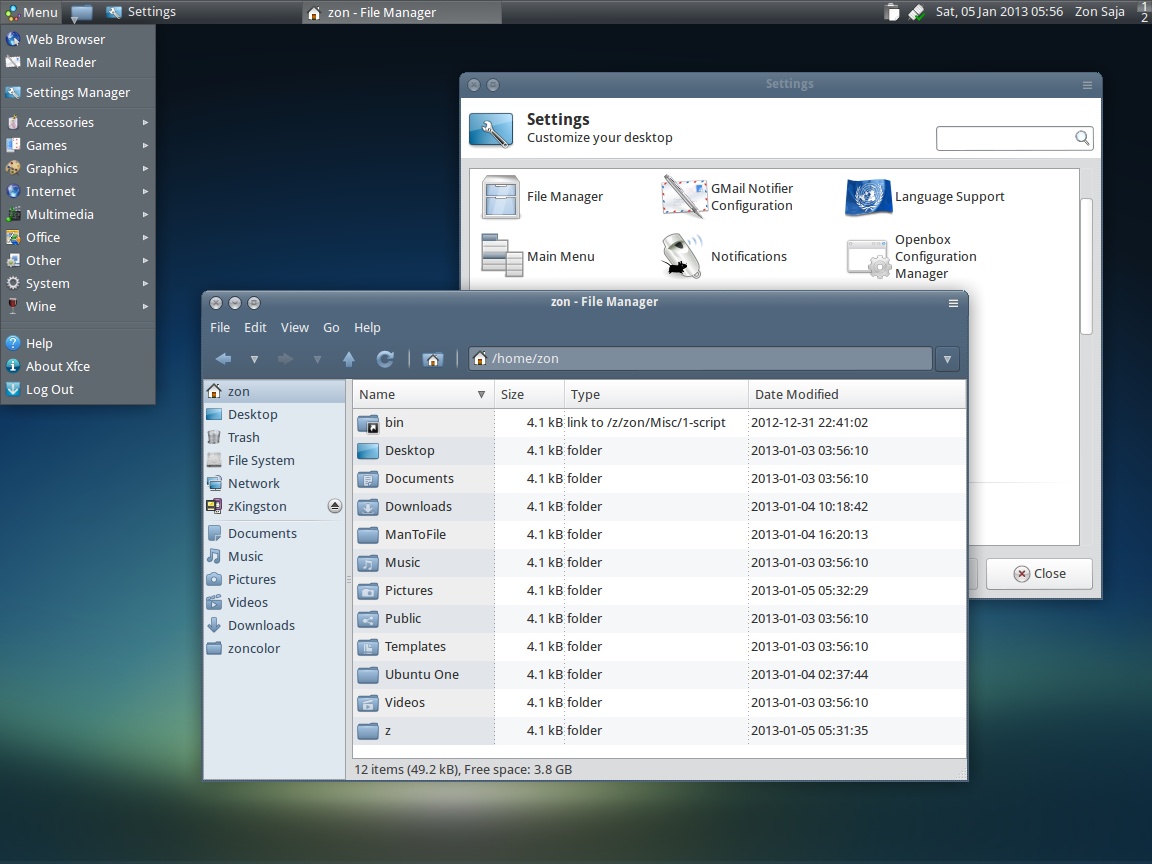Expand the Multimedia submenu in the applications menu
Image resolution: width=1152 pixels, height=864 pixels.
coord(60,214)
